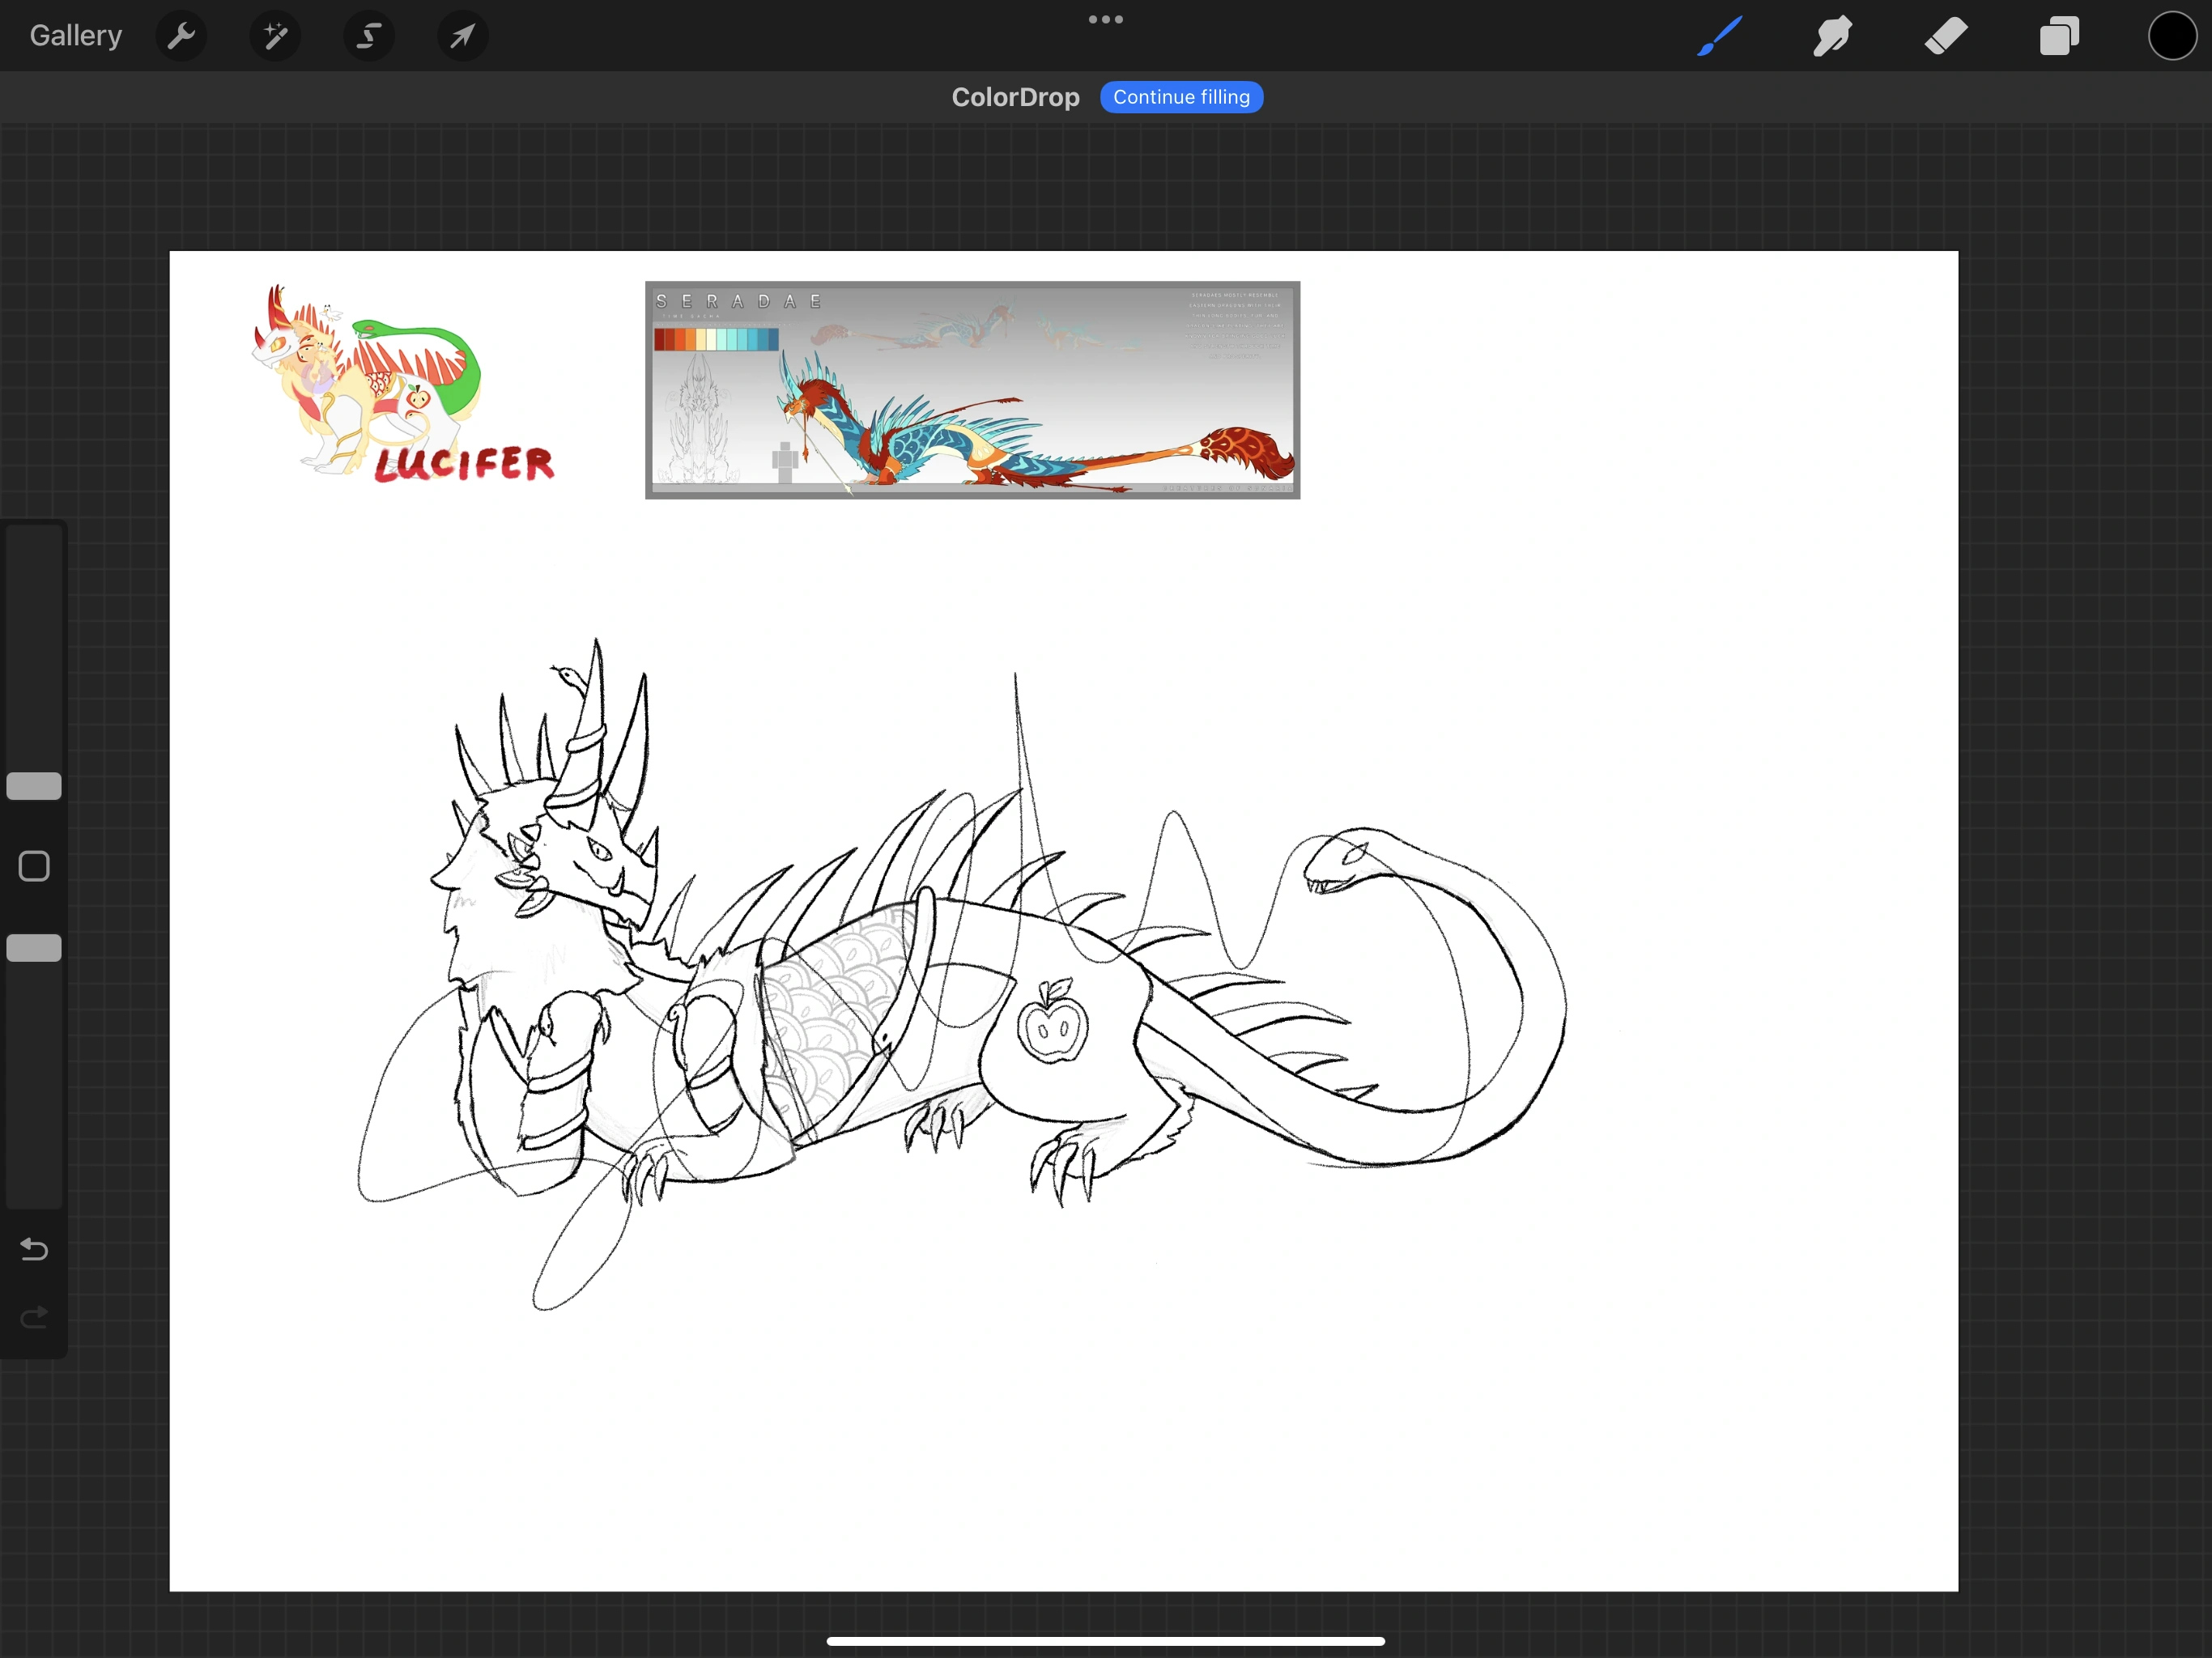This screenshot has height=1658, width=2212.
Task: Select the Eraser tool
Action: pos(1945,35)
